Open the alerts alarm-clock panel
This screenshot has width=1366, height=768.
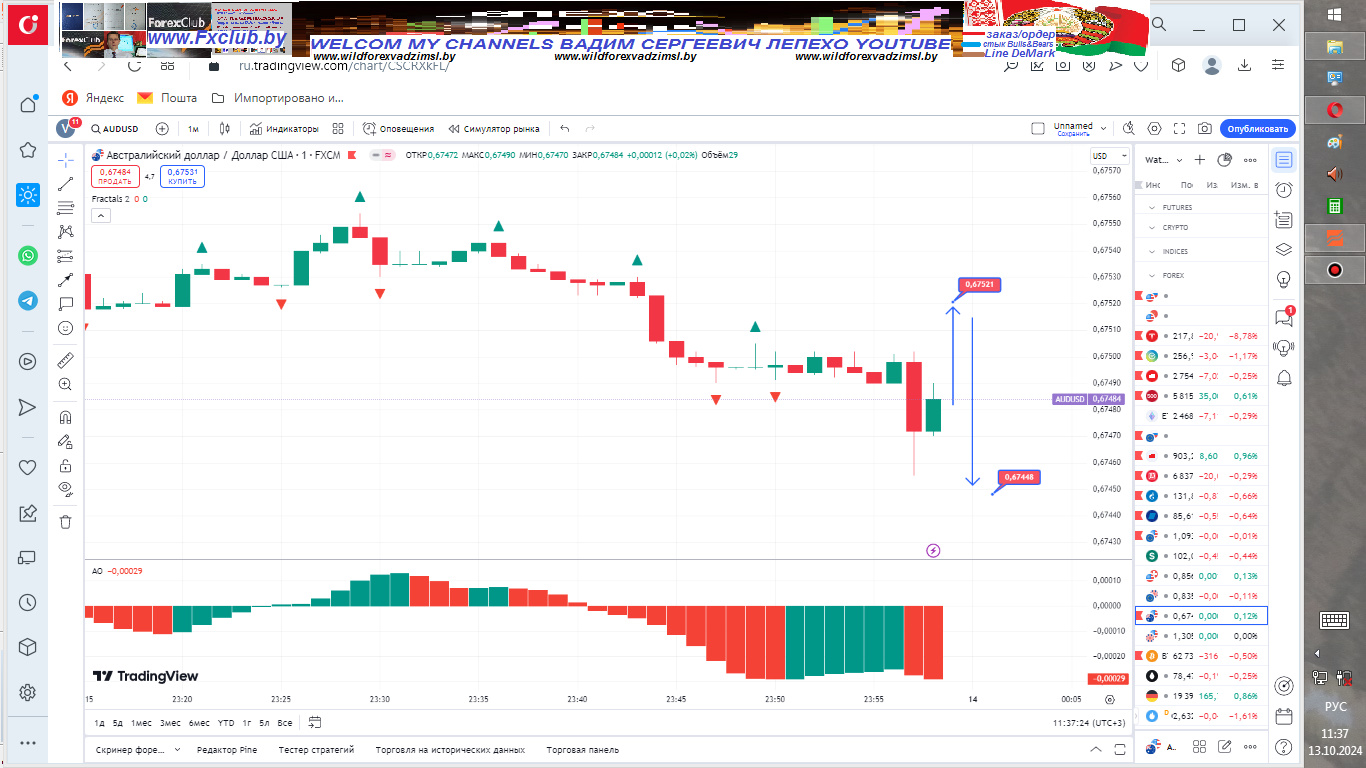click(x=1284, y=189)
